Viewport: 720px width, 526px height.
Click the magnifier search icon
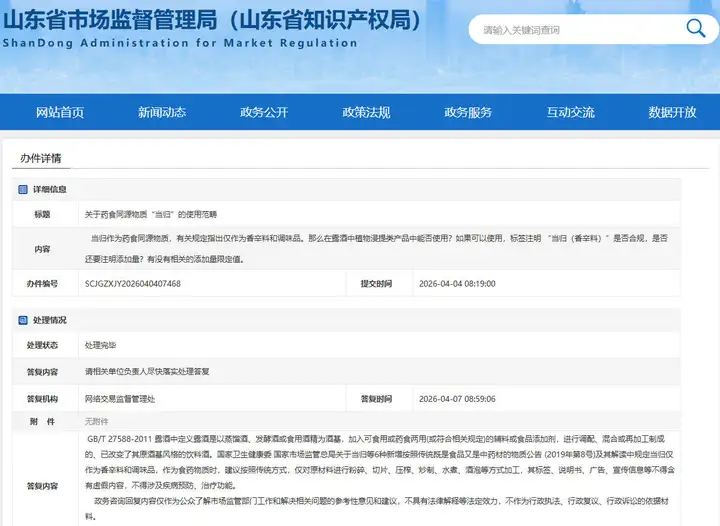click(x=696, y=28)
